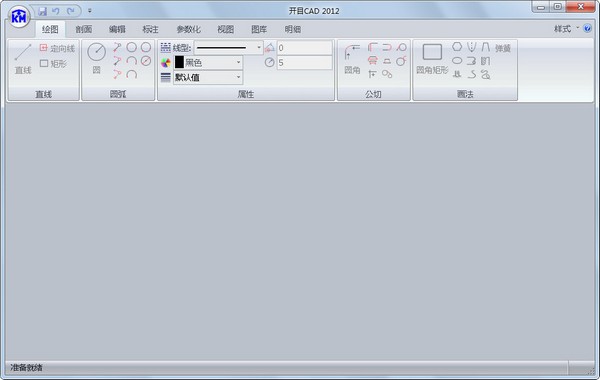
Task: Click the resize grip at status bar corner
Action: pos(592,371)
